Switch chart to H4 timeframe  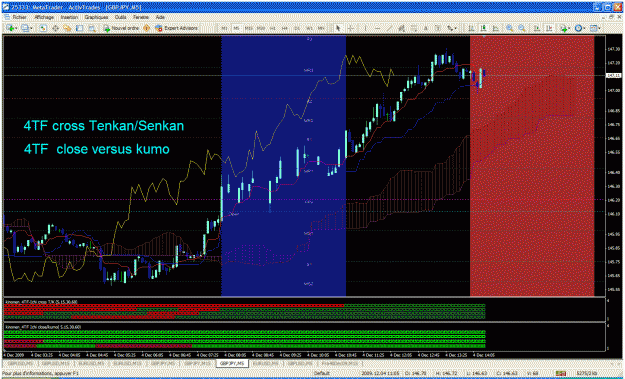(285, 28)
